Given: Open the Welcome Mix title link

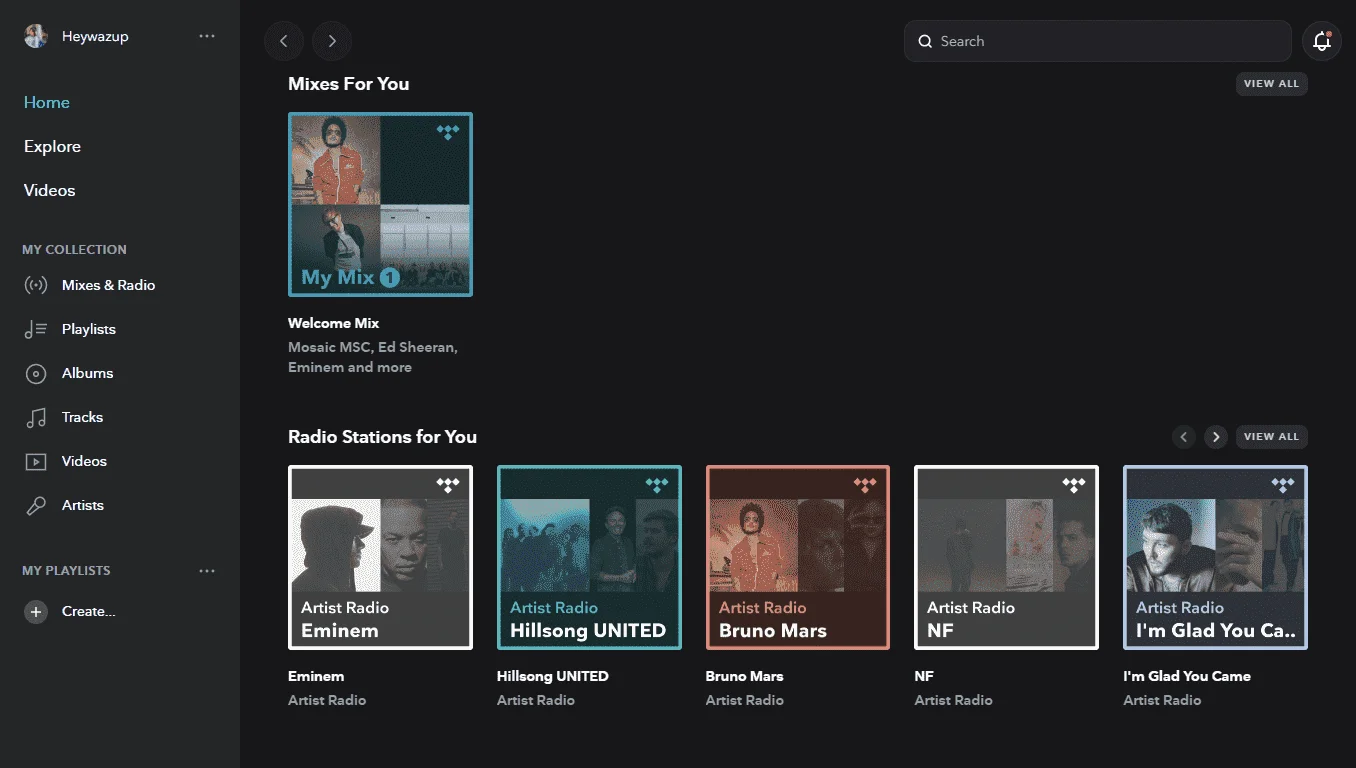Looking at the screenshot, I should (x=333, y=323).
